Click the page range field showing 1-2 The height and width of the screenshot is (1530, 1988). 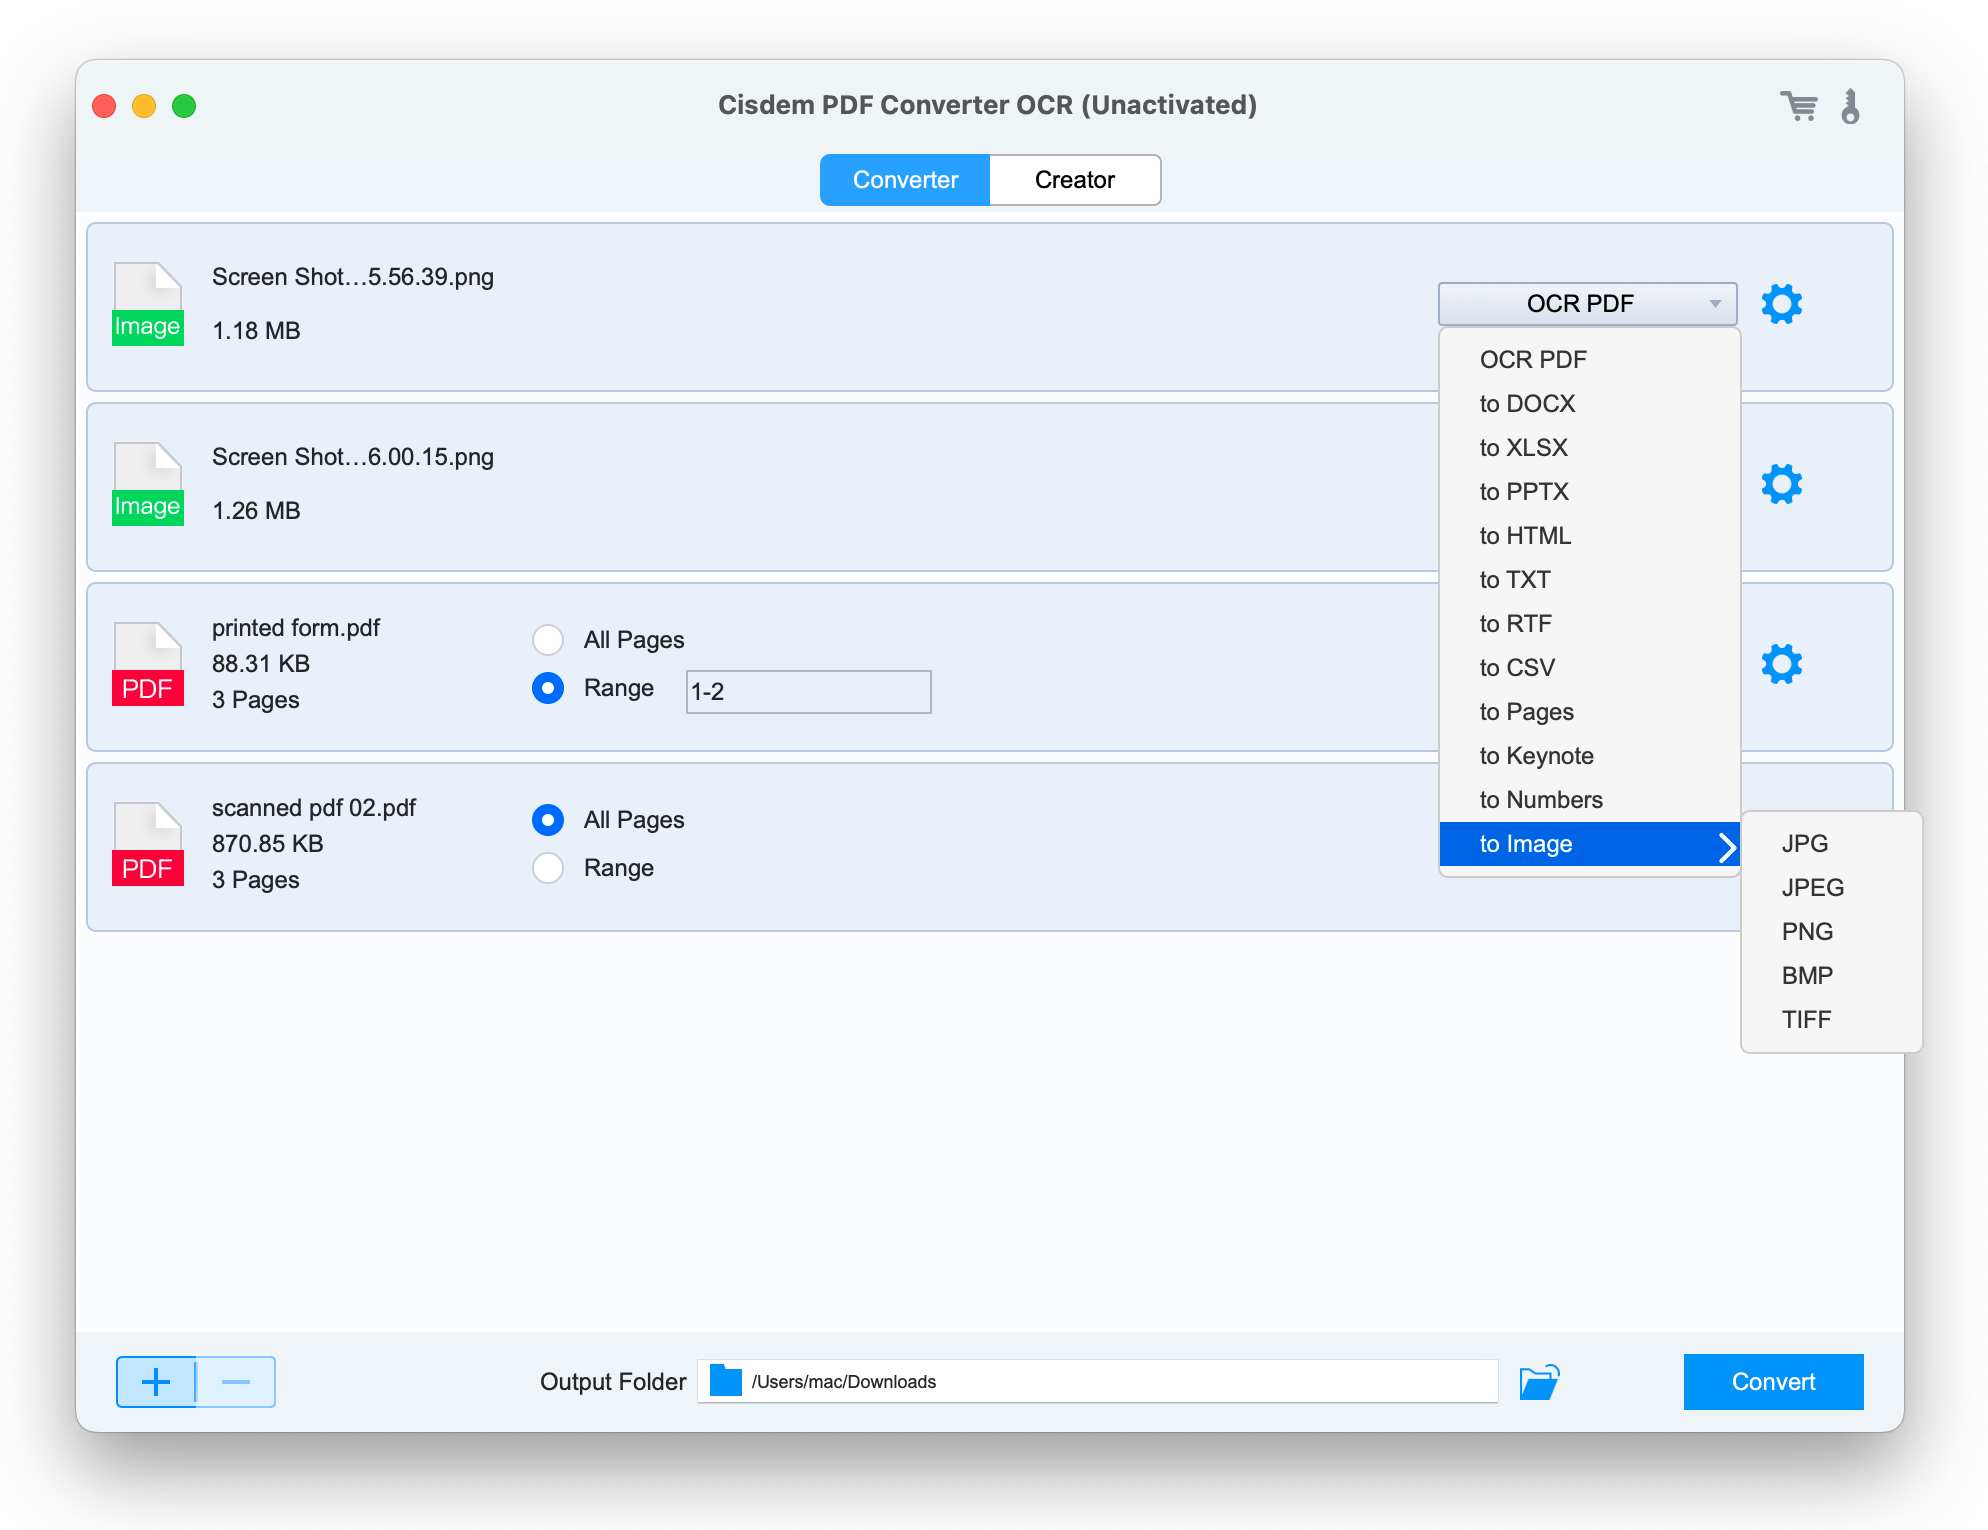[808, 691]
